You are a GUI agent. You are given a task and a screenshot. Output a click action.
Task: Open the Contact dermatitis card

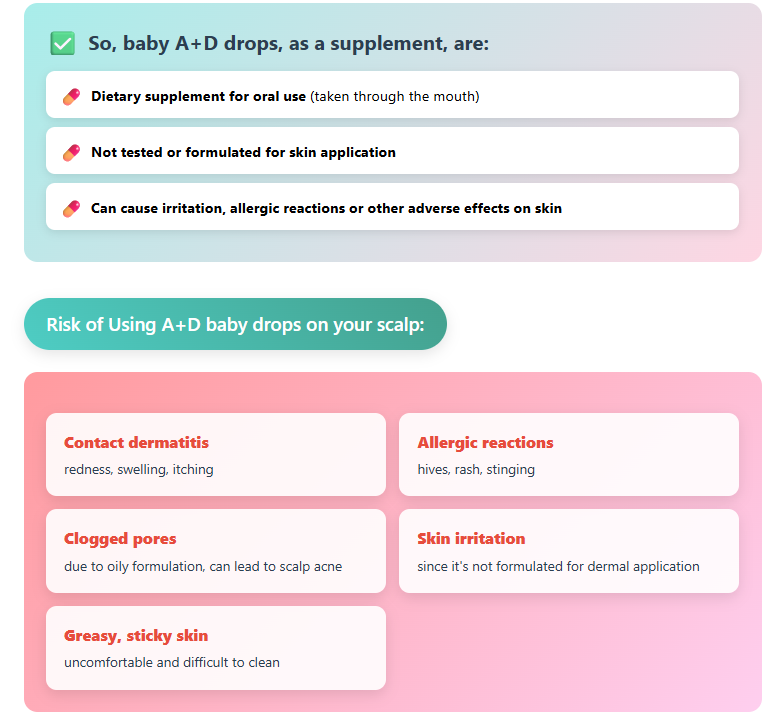tap(216, 454)
